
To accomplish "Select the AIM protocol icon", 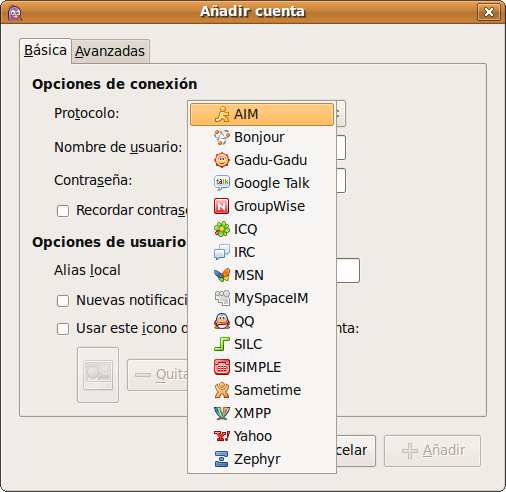I will tap(222, 114).
